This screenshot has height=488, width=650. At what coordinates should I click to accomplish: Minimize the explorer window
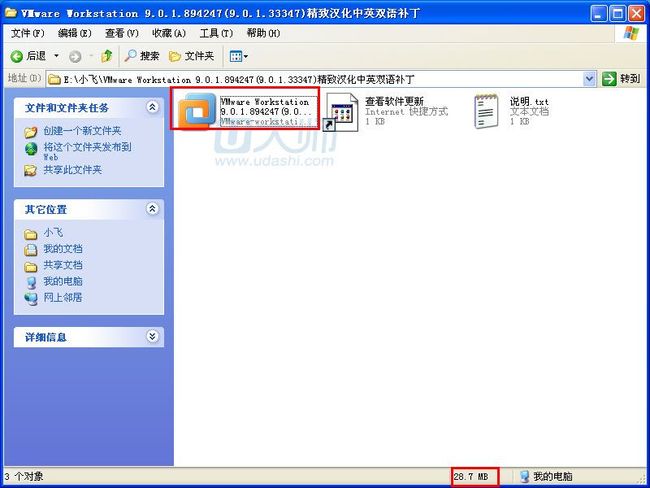[x=598, y=13]
